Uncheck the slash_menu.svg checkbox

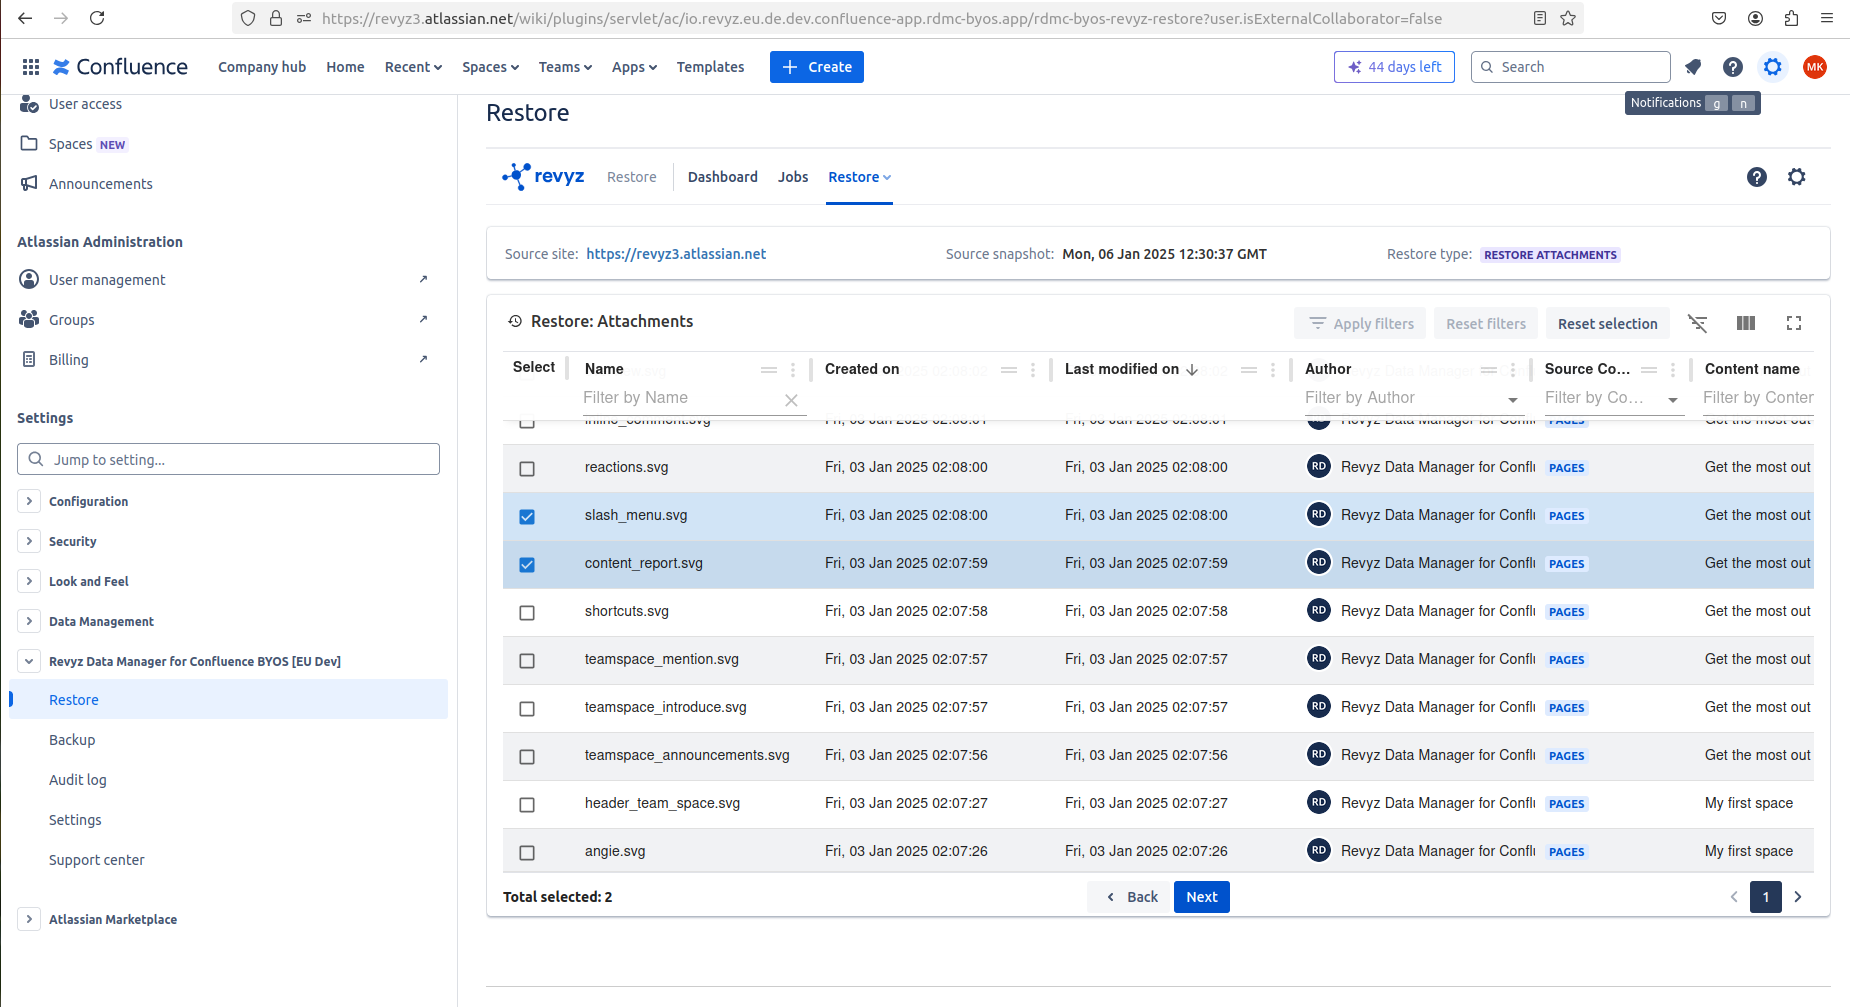coord(527,516)
